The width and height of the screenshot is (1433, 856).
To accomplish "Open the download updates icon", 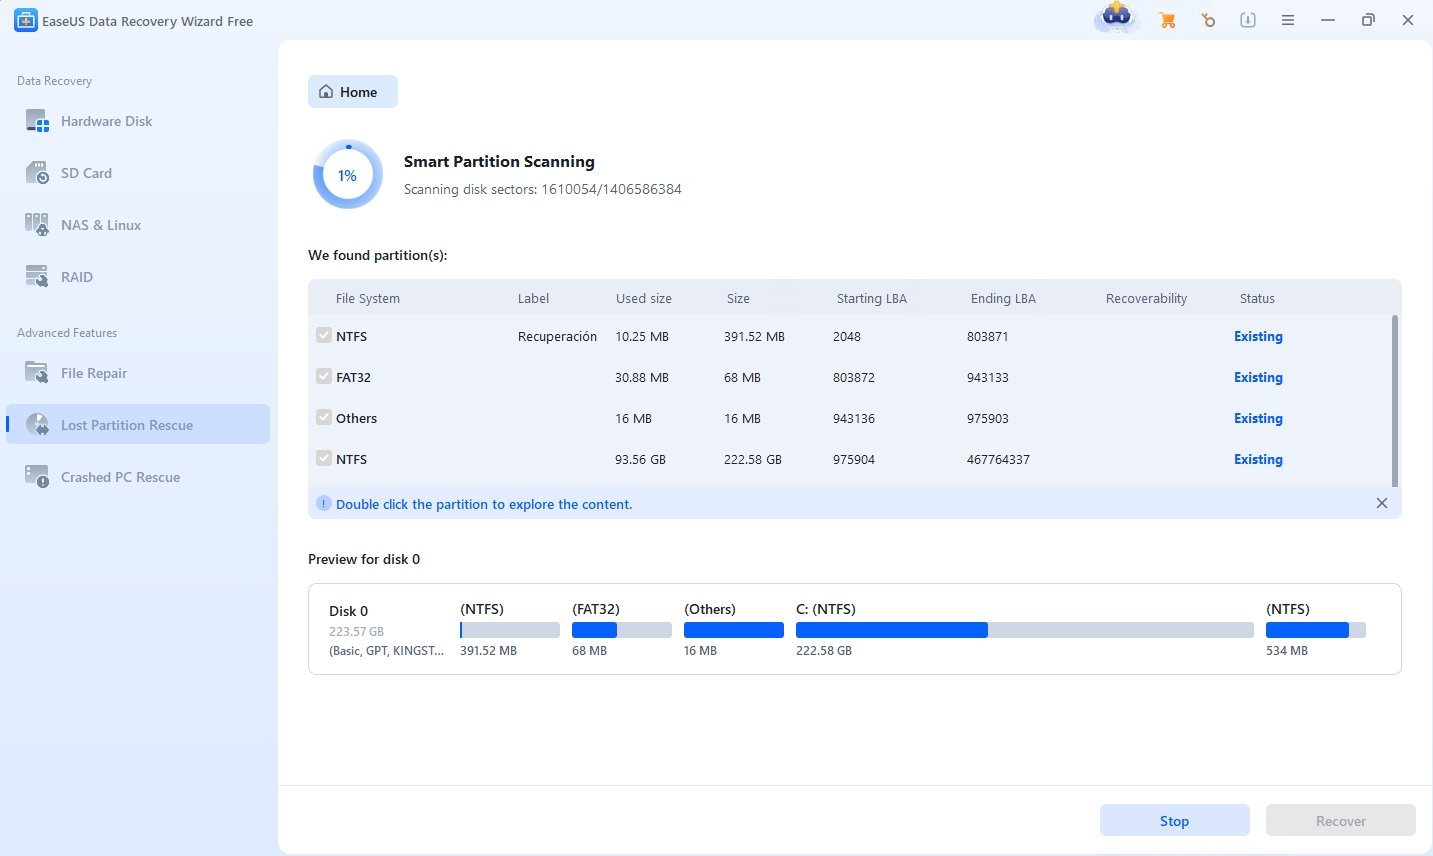I will point(1247,19).
